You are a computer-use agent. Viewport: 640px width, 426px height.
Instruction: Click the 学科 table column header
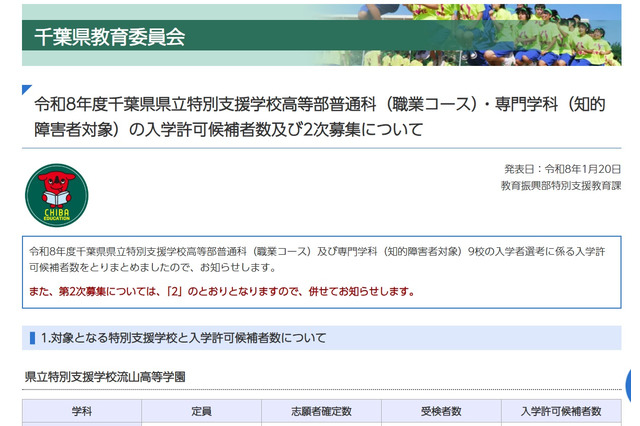[x=82, y=411]
